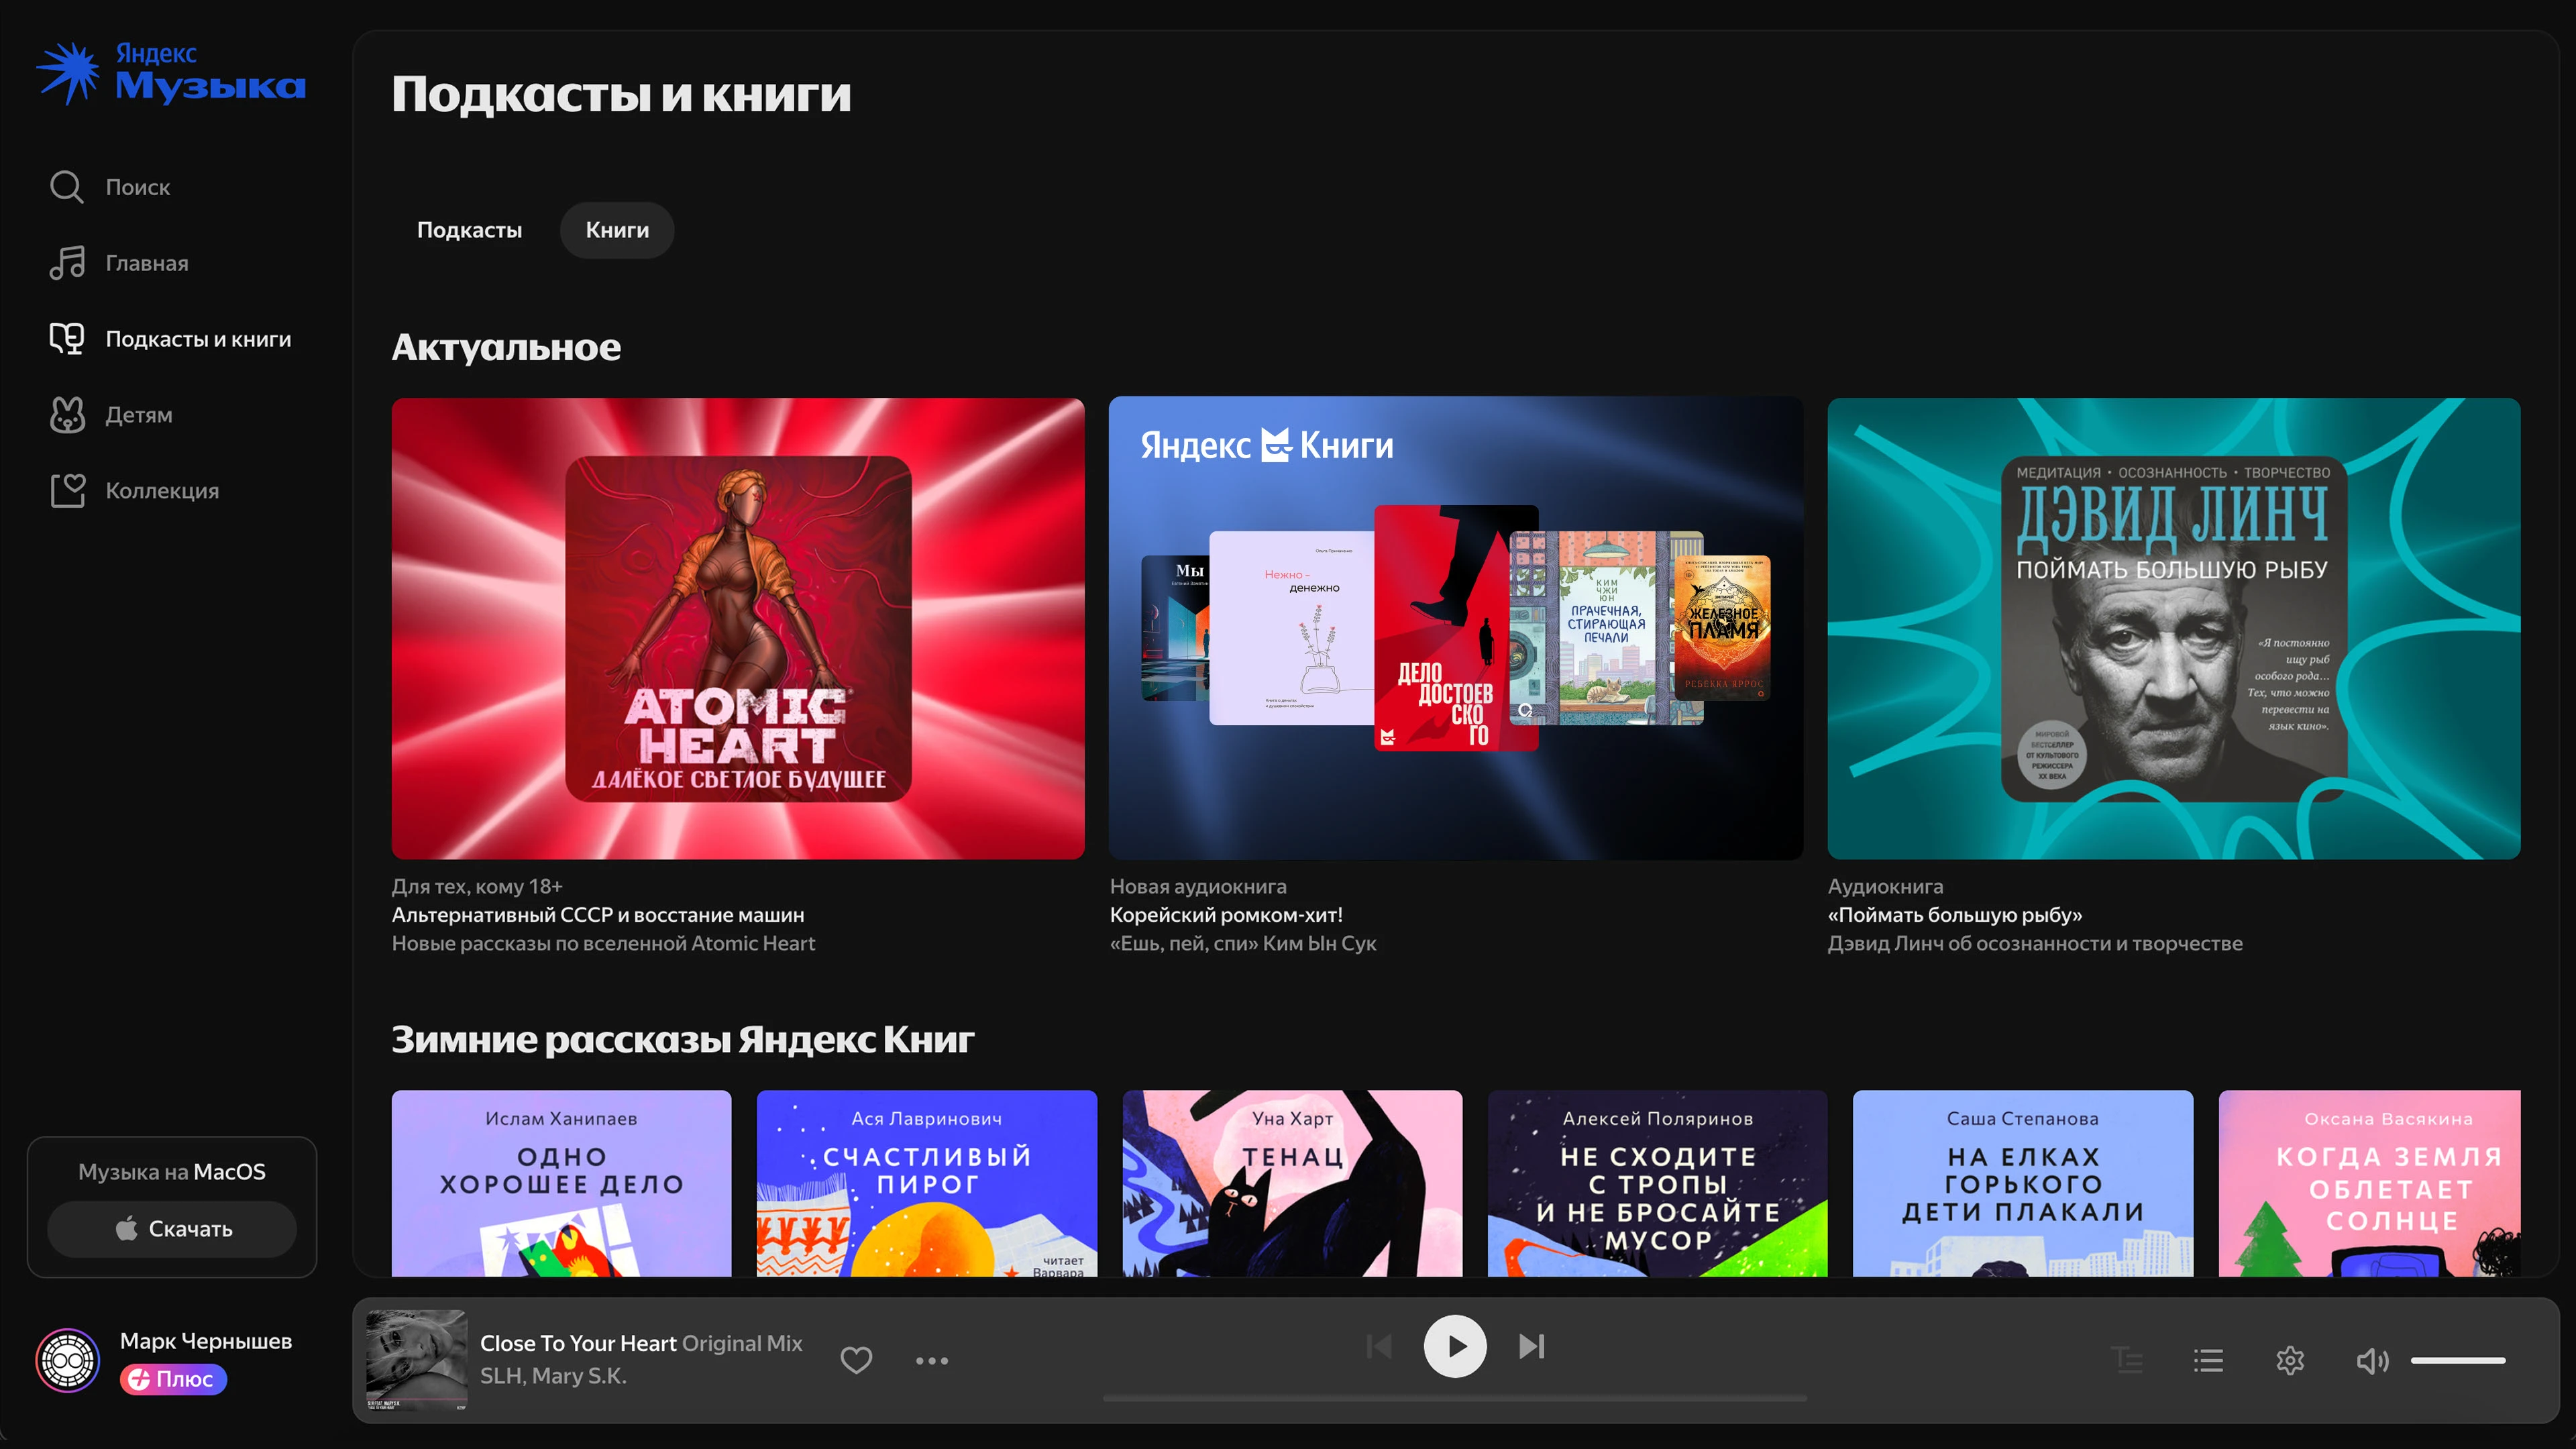Open the Дэвид Линч audiobook banner

coord(2174,628)
